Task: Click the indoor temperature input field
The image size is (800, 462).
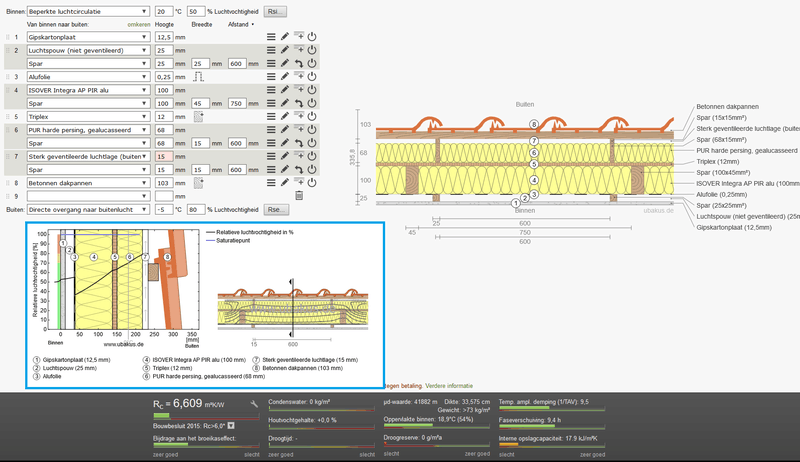Action: [x=164, y=11]
